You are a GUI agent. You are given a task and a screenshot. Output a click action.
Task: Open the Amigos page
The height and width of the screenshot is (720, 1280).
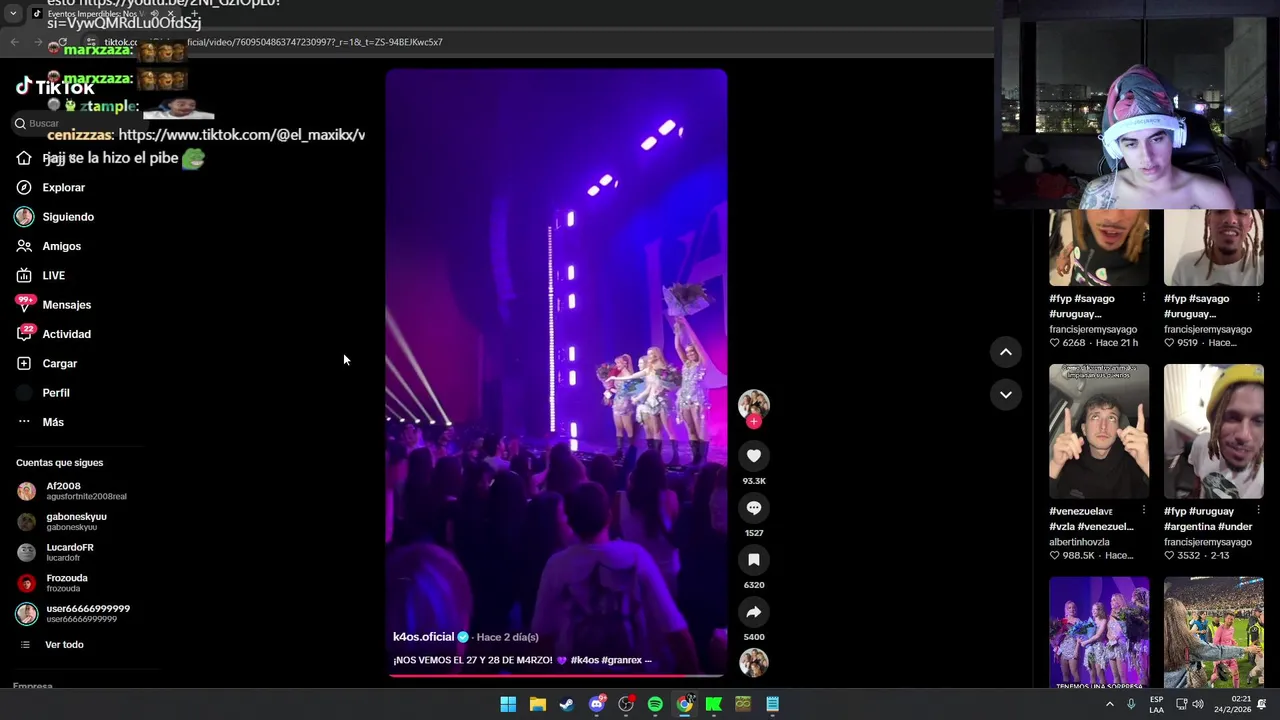click(x=49, y=246)
